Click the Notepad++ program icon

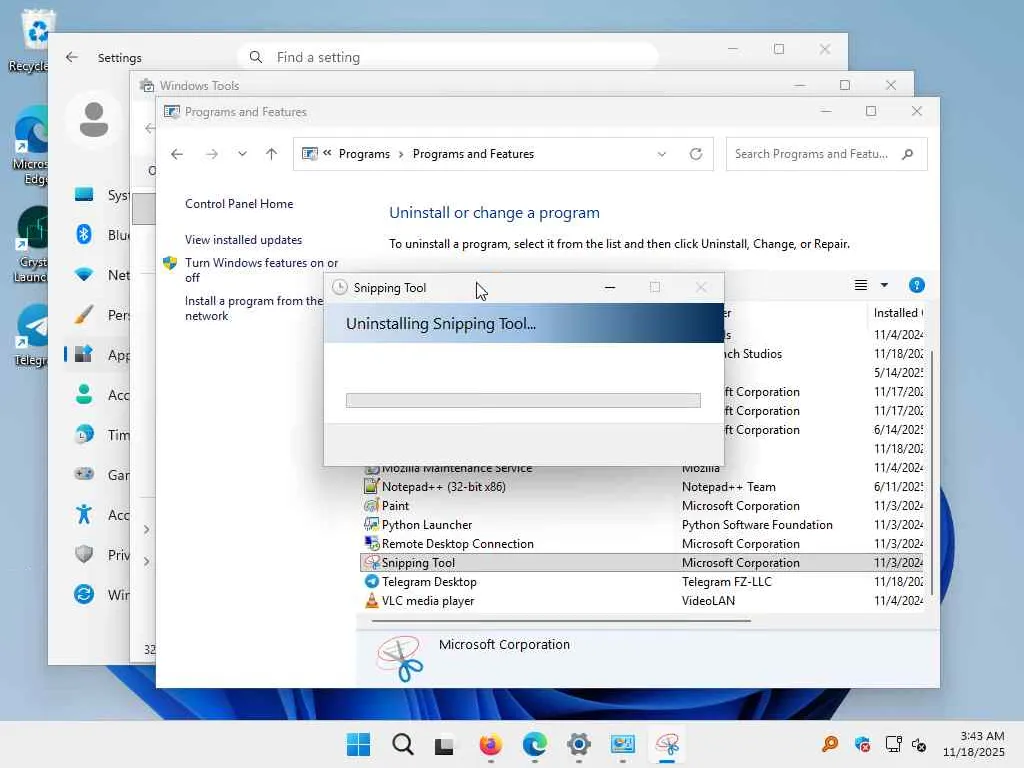(372, 486)
